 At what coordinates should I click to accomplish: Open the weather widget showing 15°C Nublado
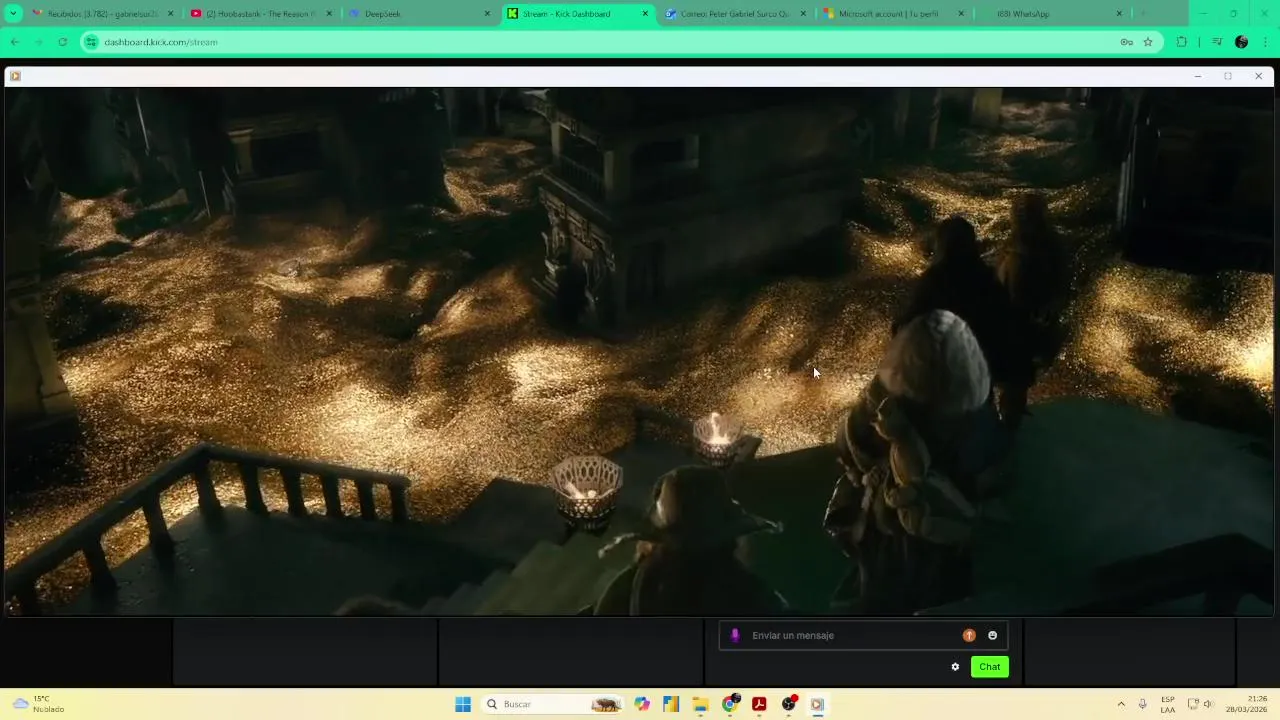(x=38, y=704)
